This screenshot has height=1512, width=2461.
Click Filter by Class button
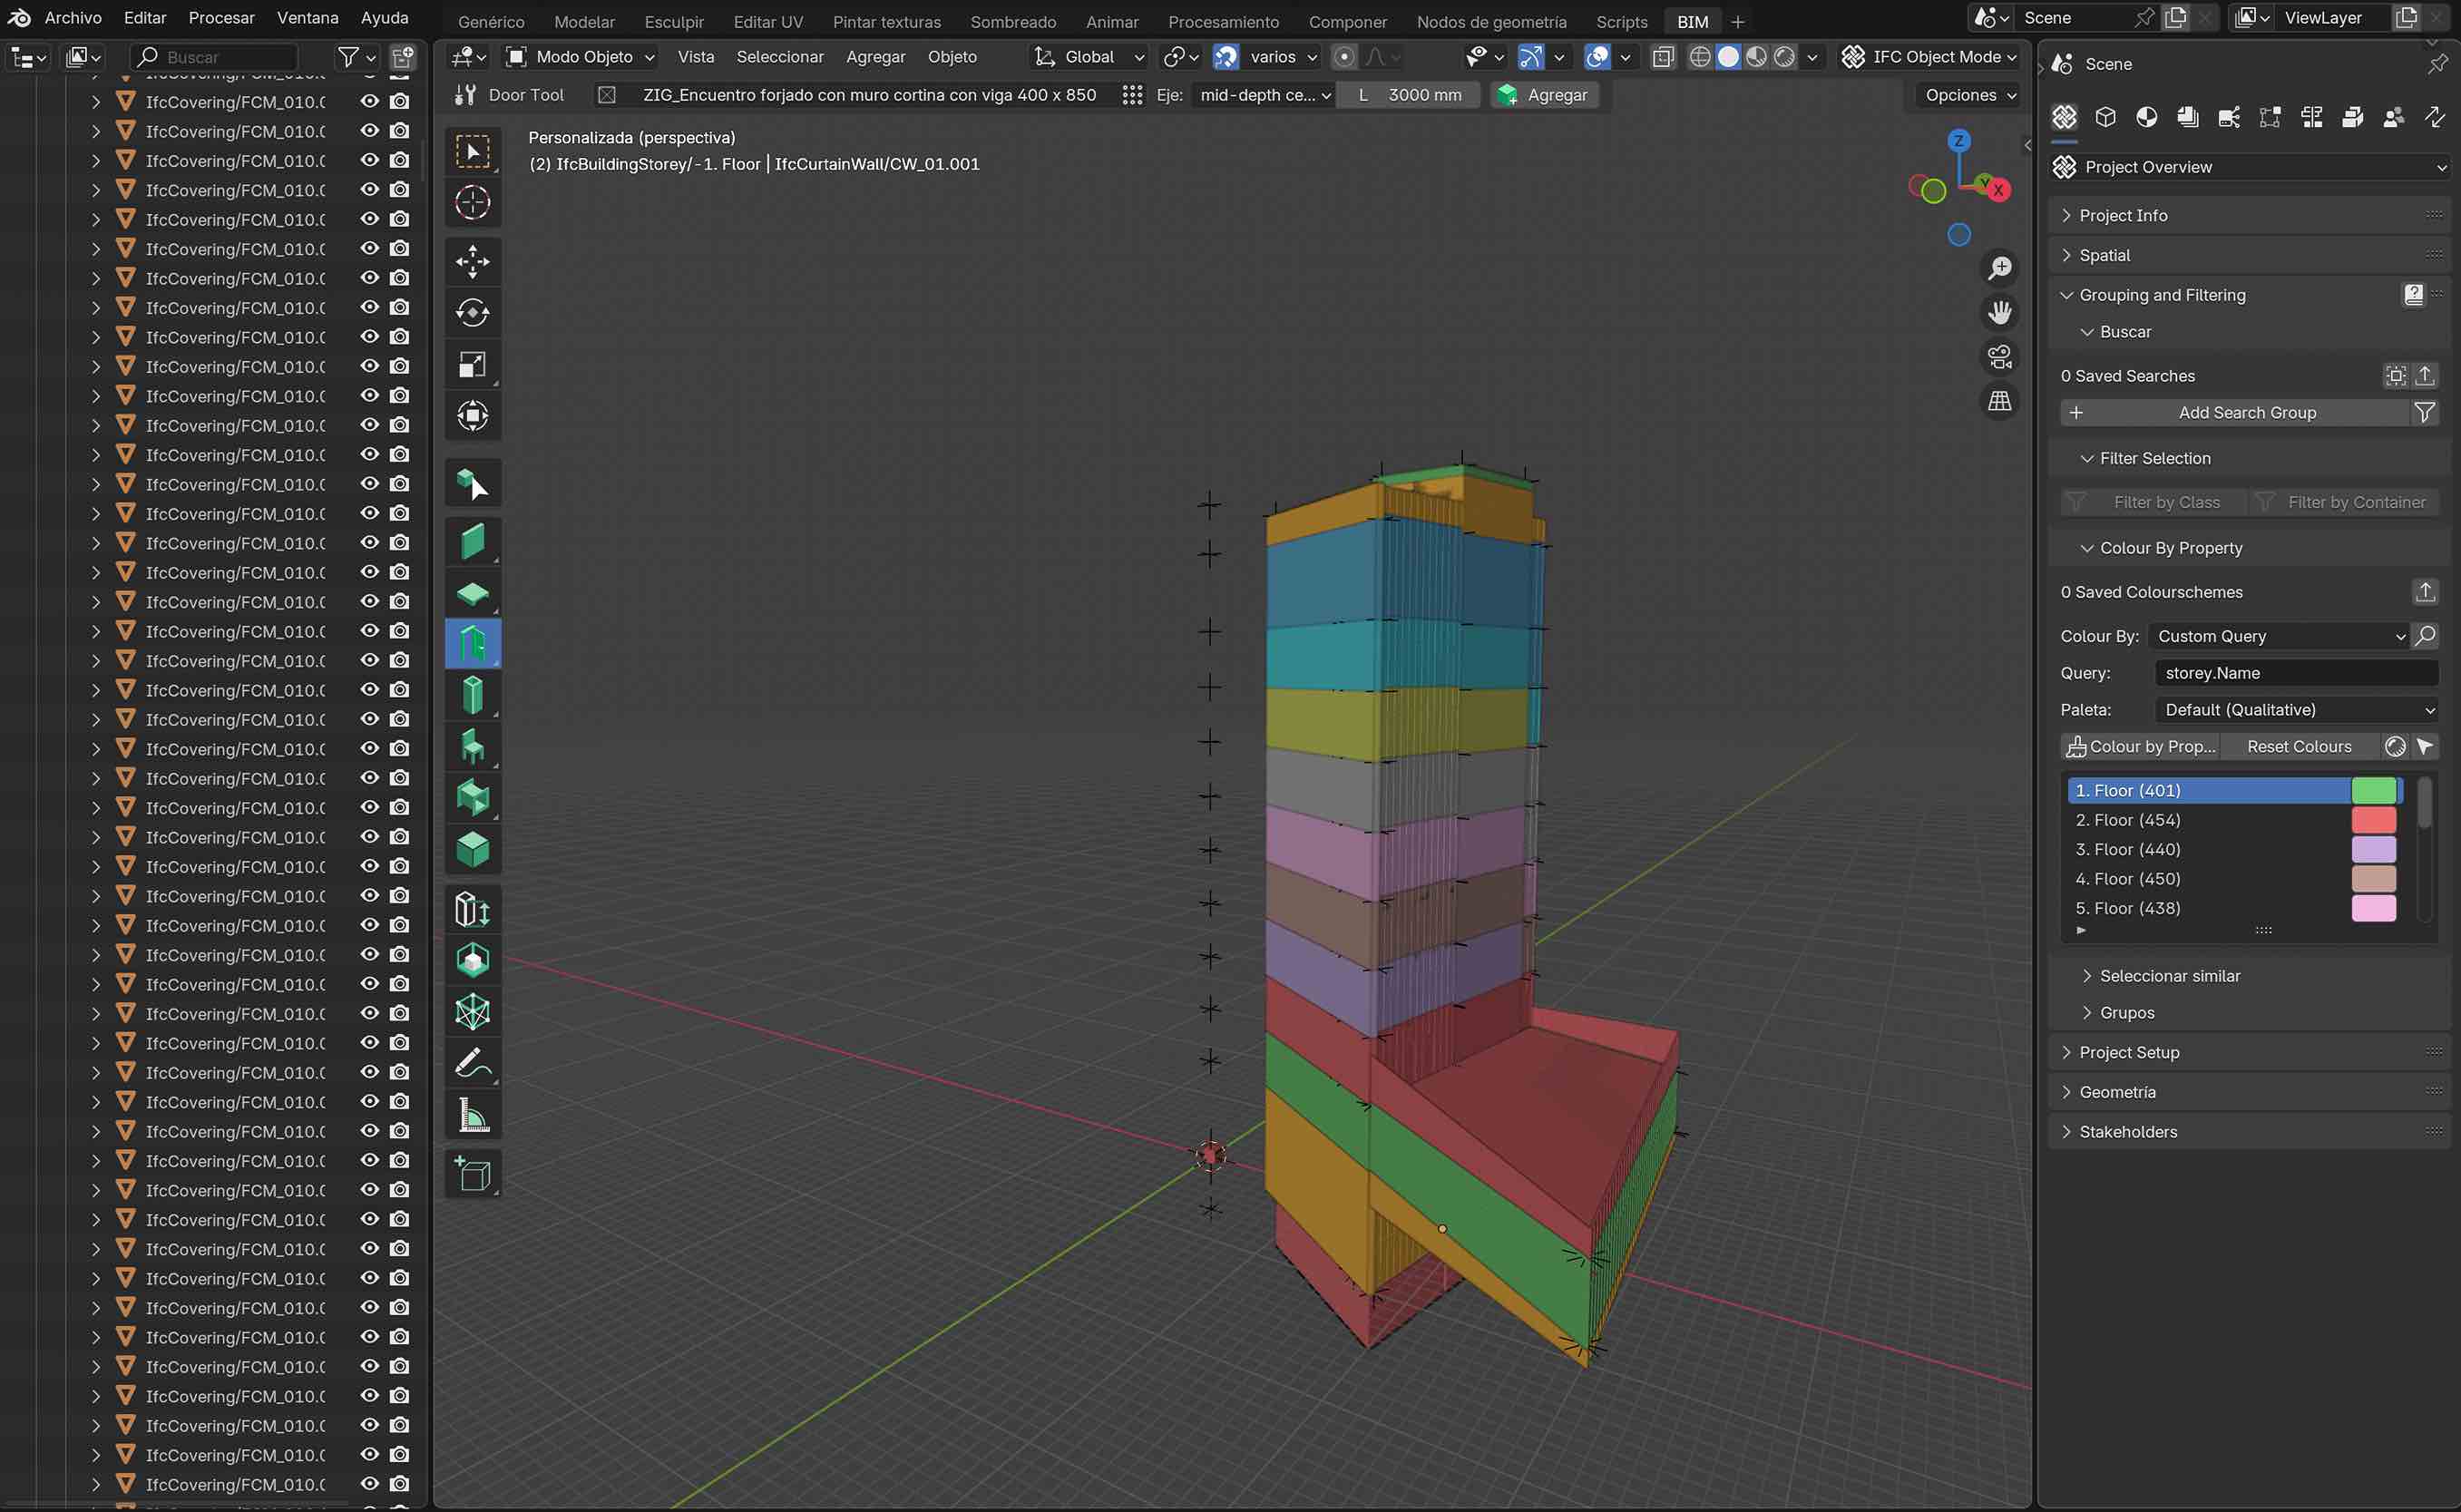(x=2154, y=502)
